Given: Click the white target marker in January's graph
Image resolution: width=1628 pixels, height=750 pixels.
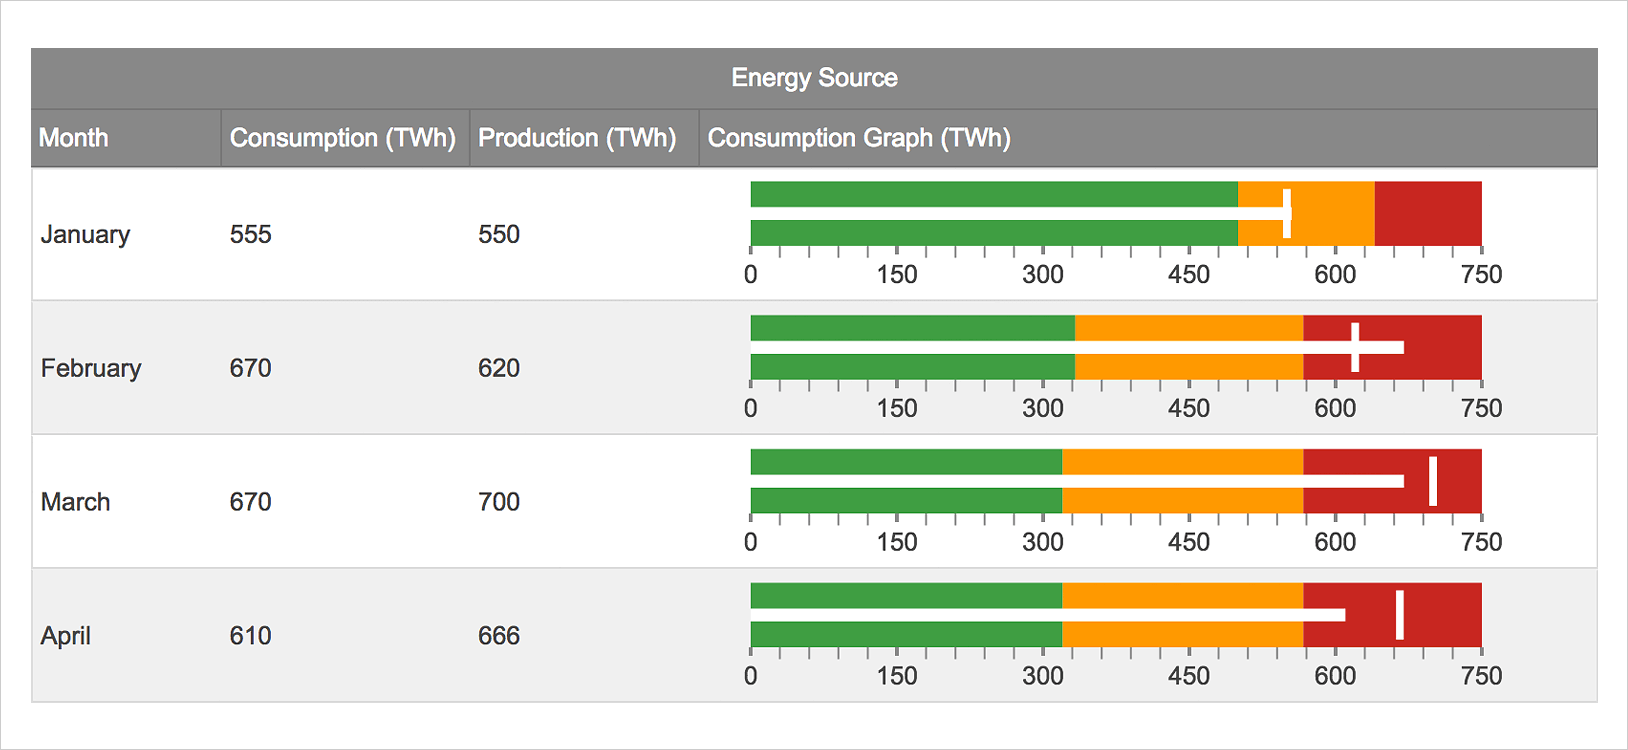Looking at the screenshot, I should [x=1287, y=213].
